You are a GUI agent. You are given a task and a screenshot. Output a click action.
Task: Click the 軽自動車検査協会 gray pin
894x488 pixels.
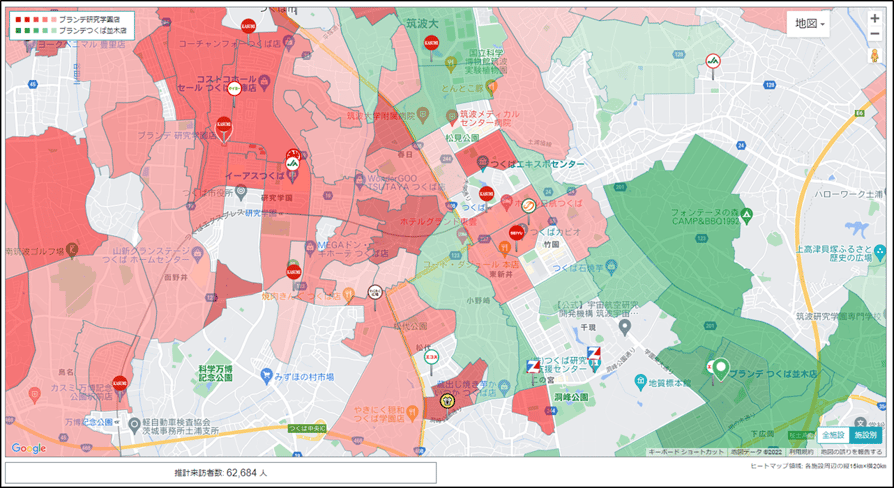pos(135,424)
